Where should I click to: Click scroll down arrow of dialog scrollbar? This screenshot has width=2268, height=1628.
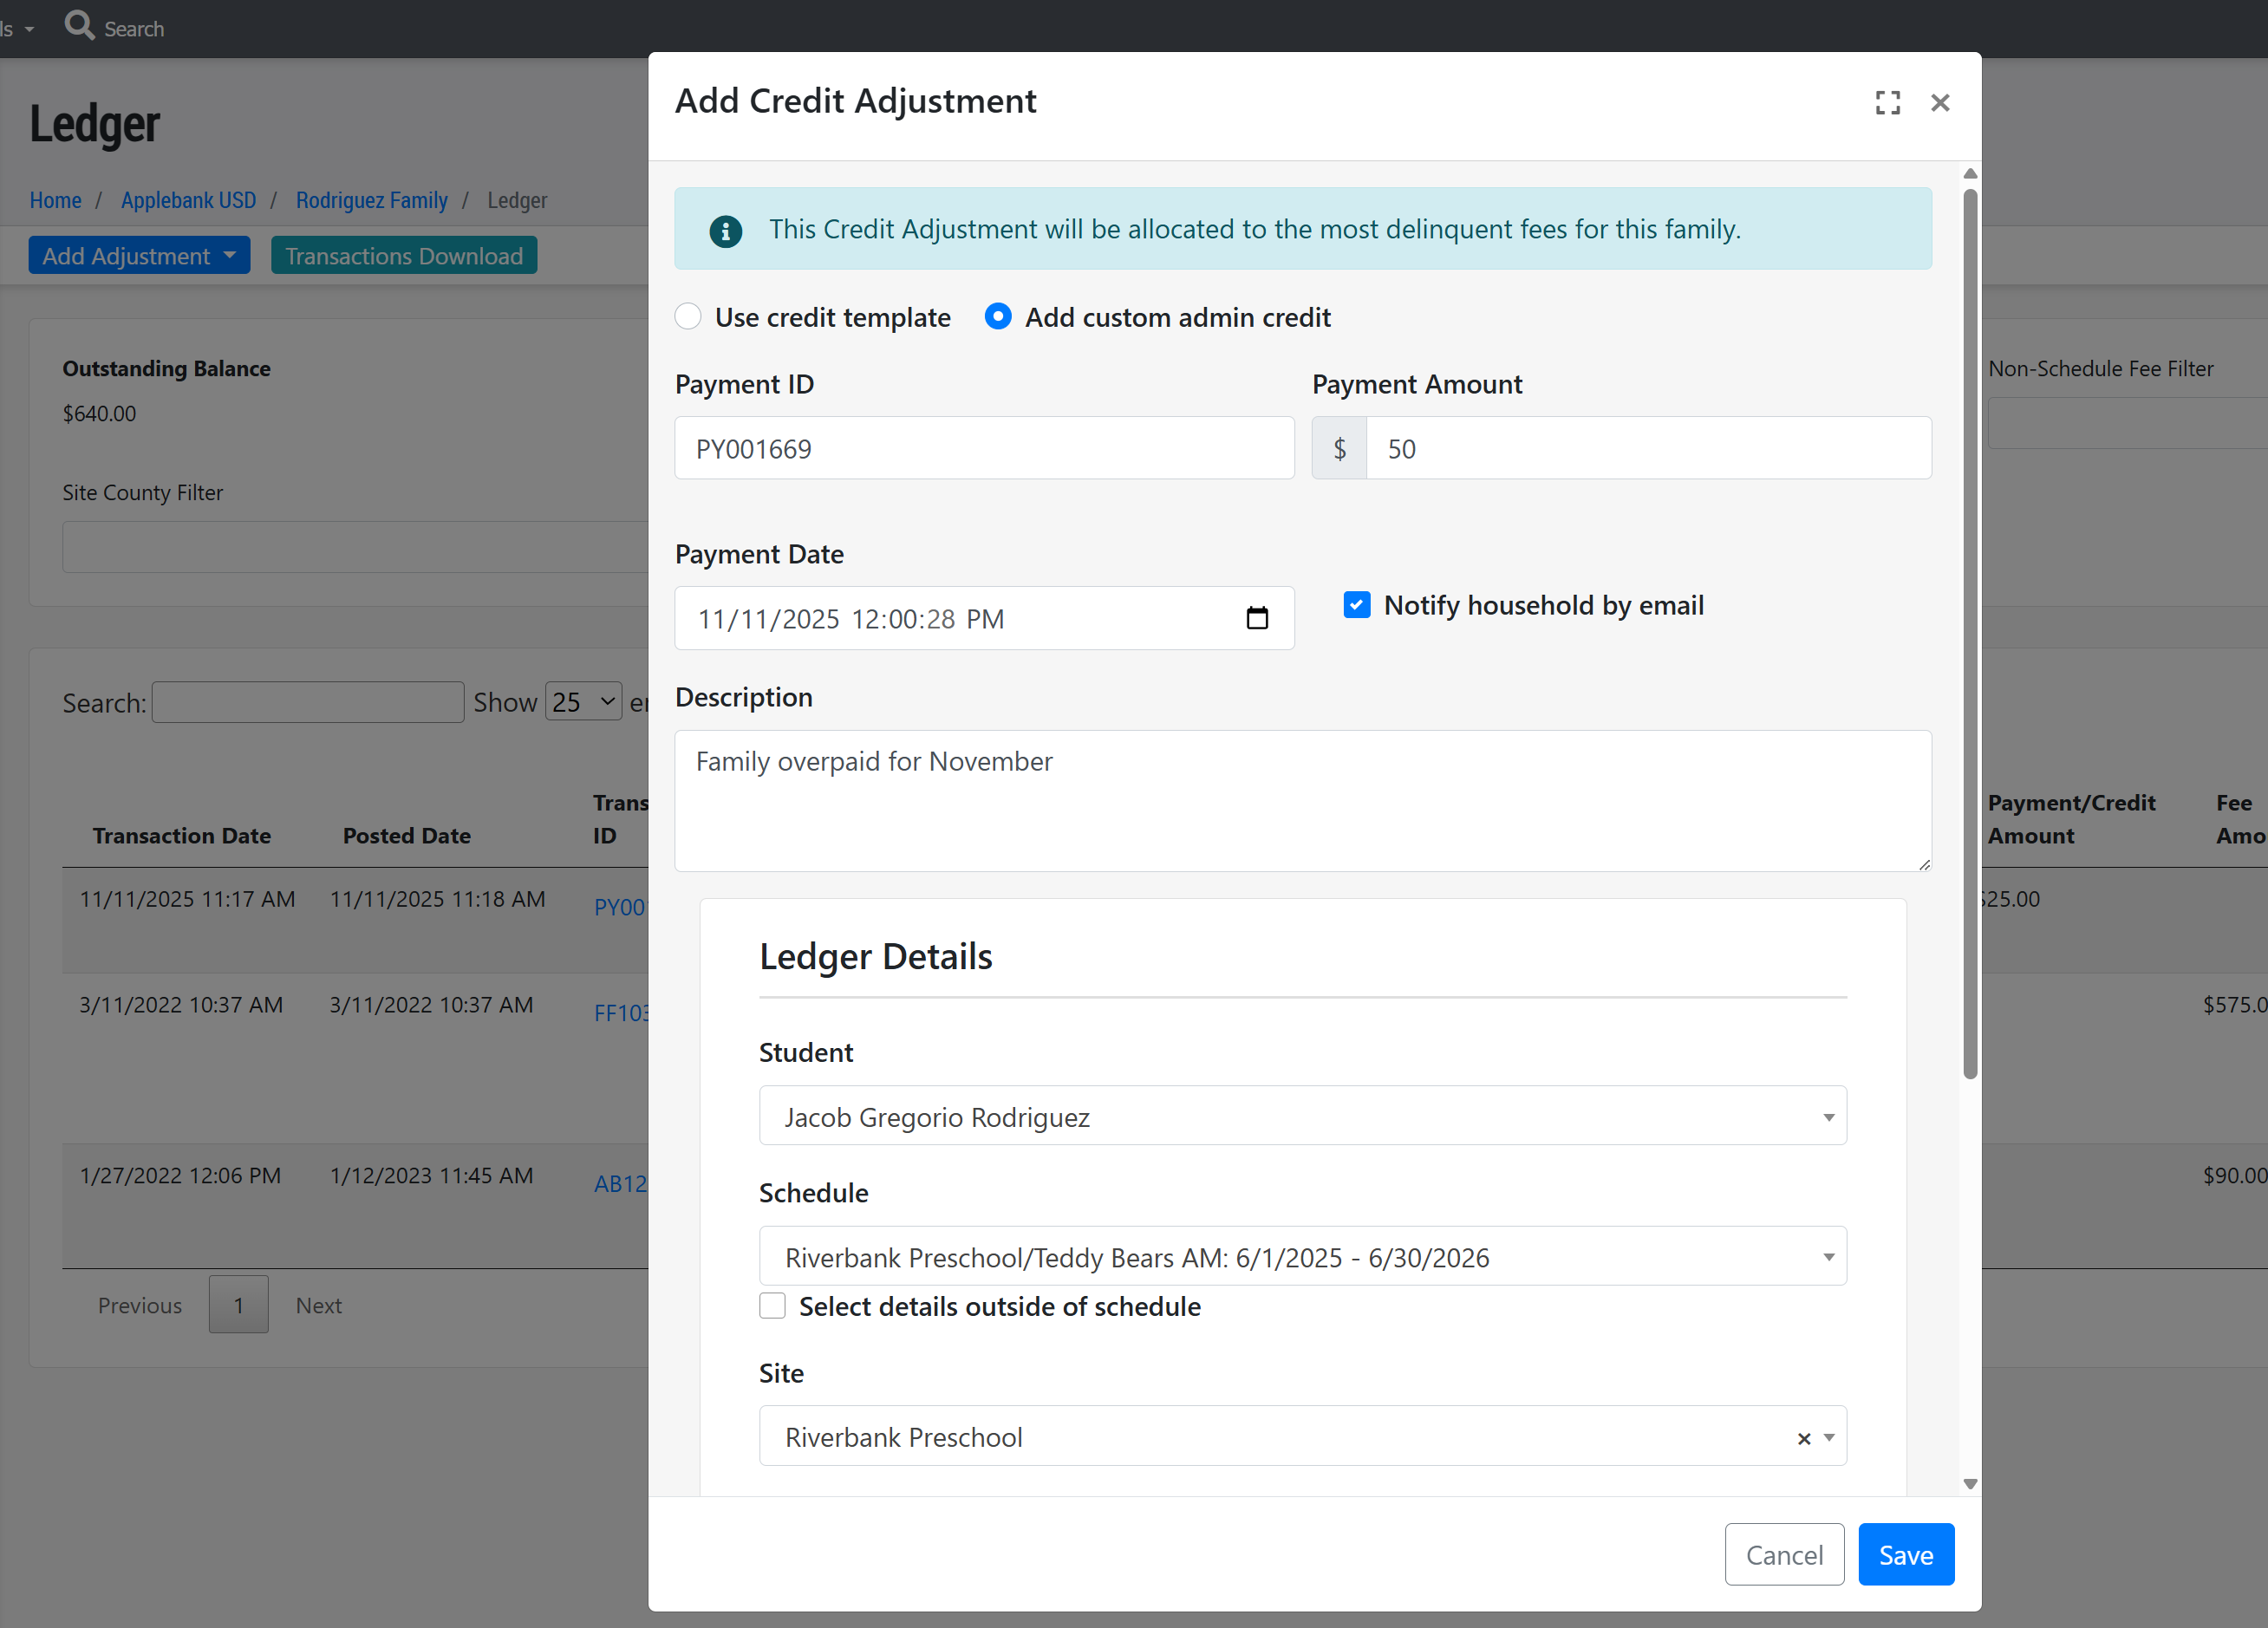(1970, 1484)
